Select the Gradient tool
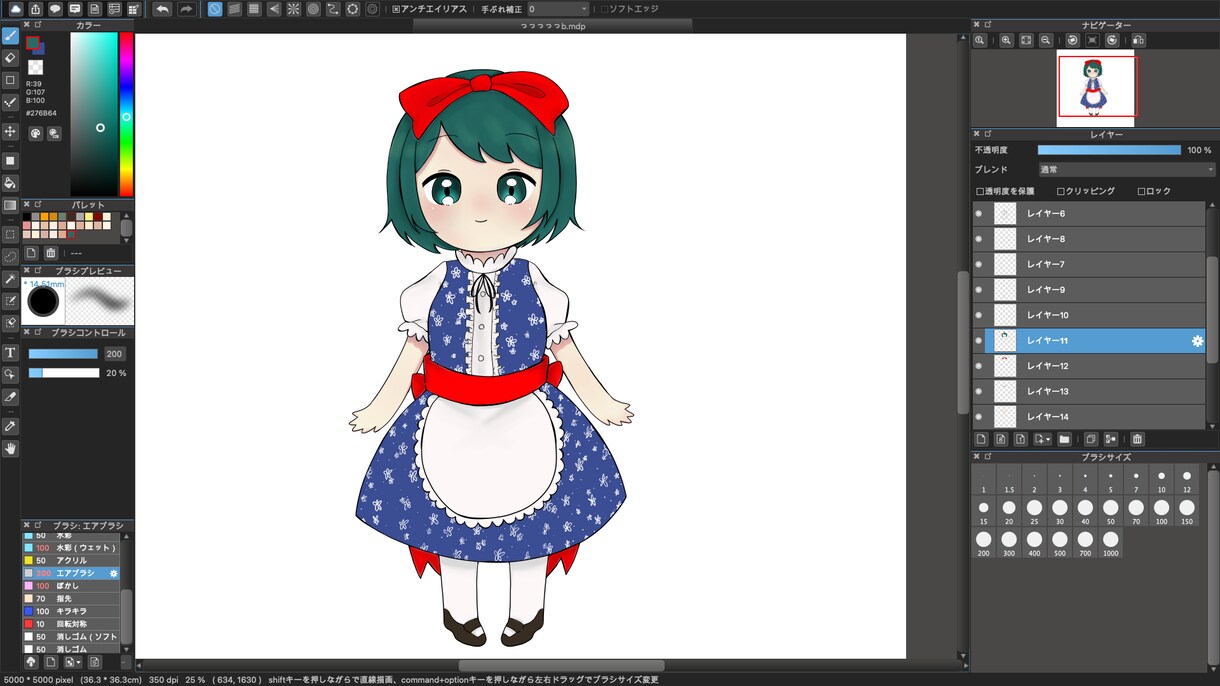The width and height of the screenshot is (1220, 686). point(10,205)
